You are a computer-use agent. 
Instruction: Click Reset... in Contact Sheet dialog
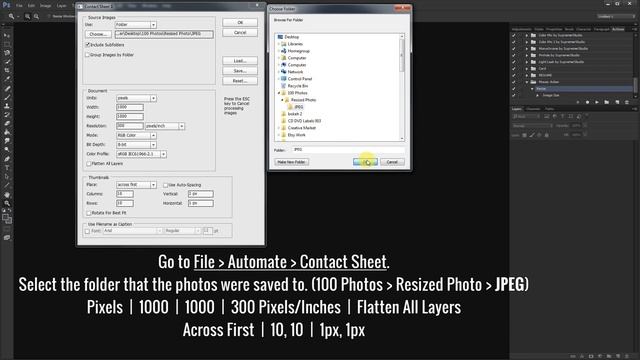[x=240, y=81]
